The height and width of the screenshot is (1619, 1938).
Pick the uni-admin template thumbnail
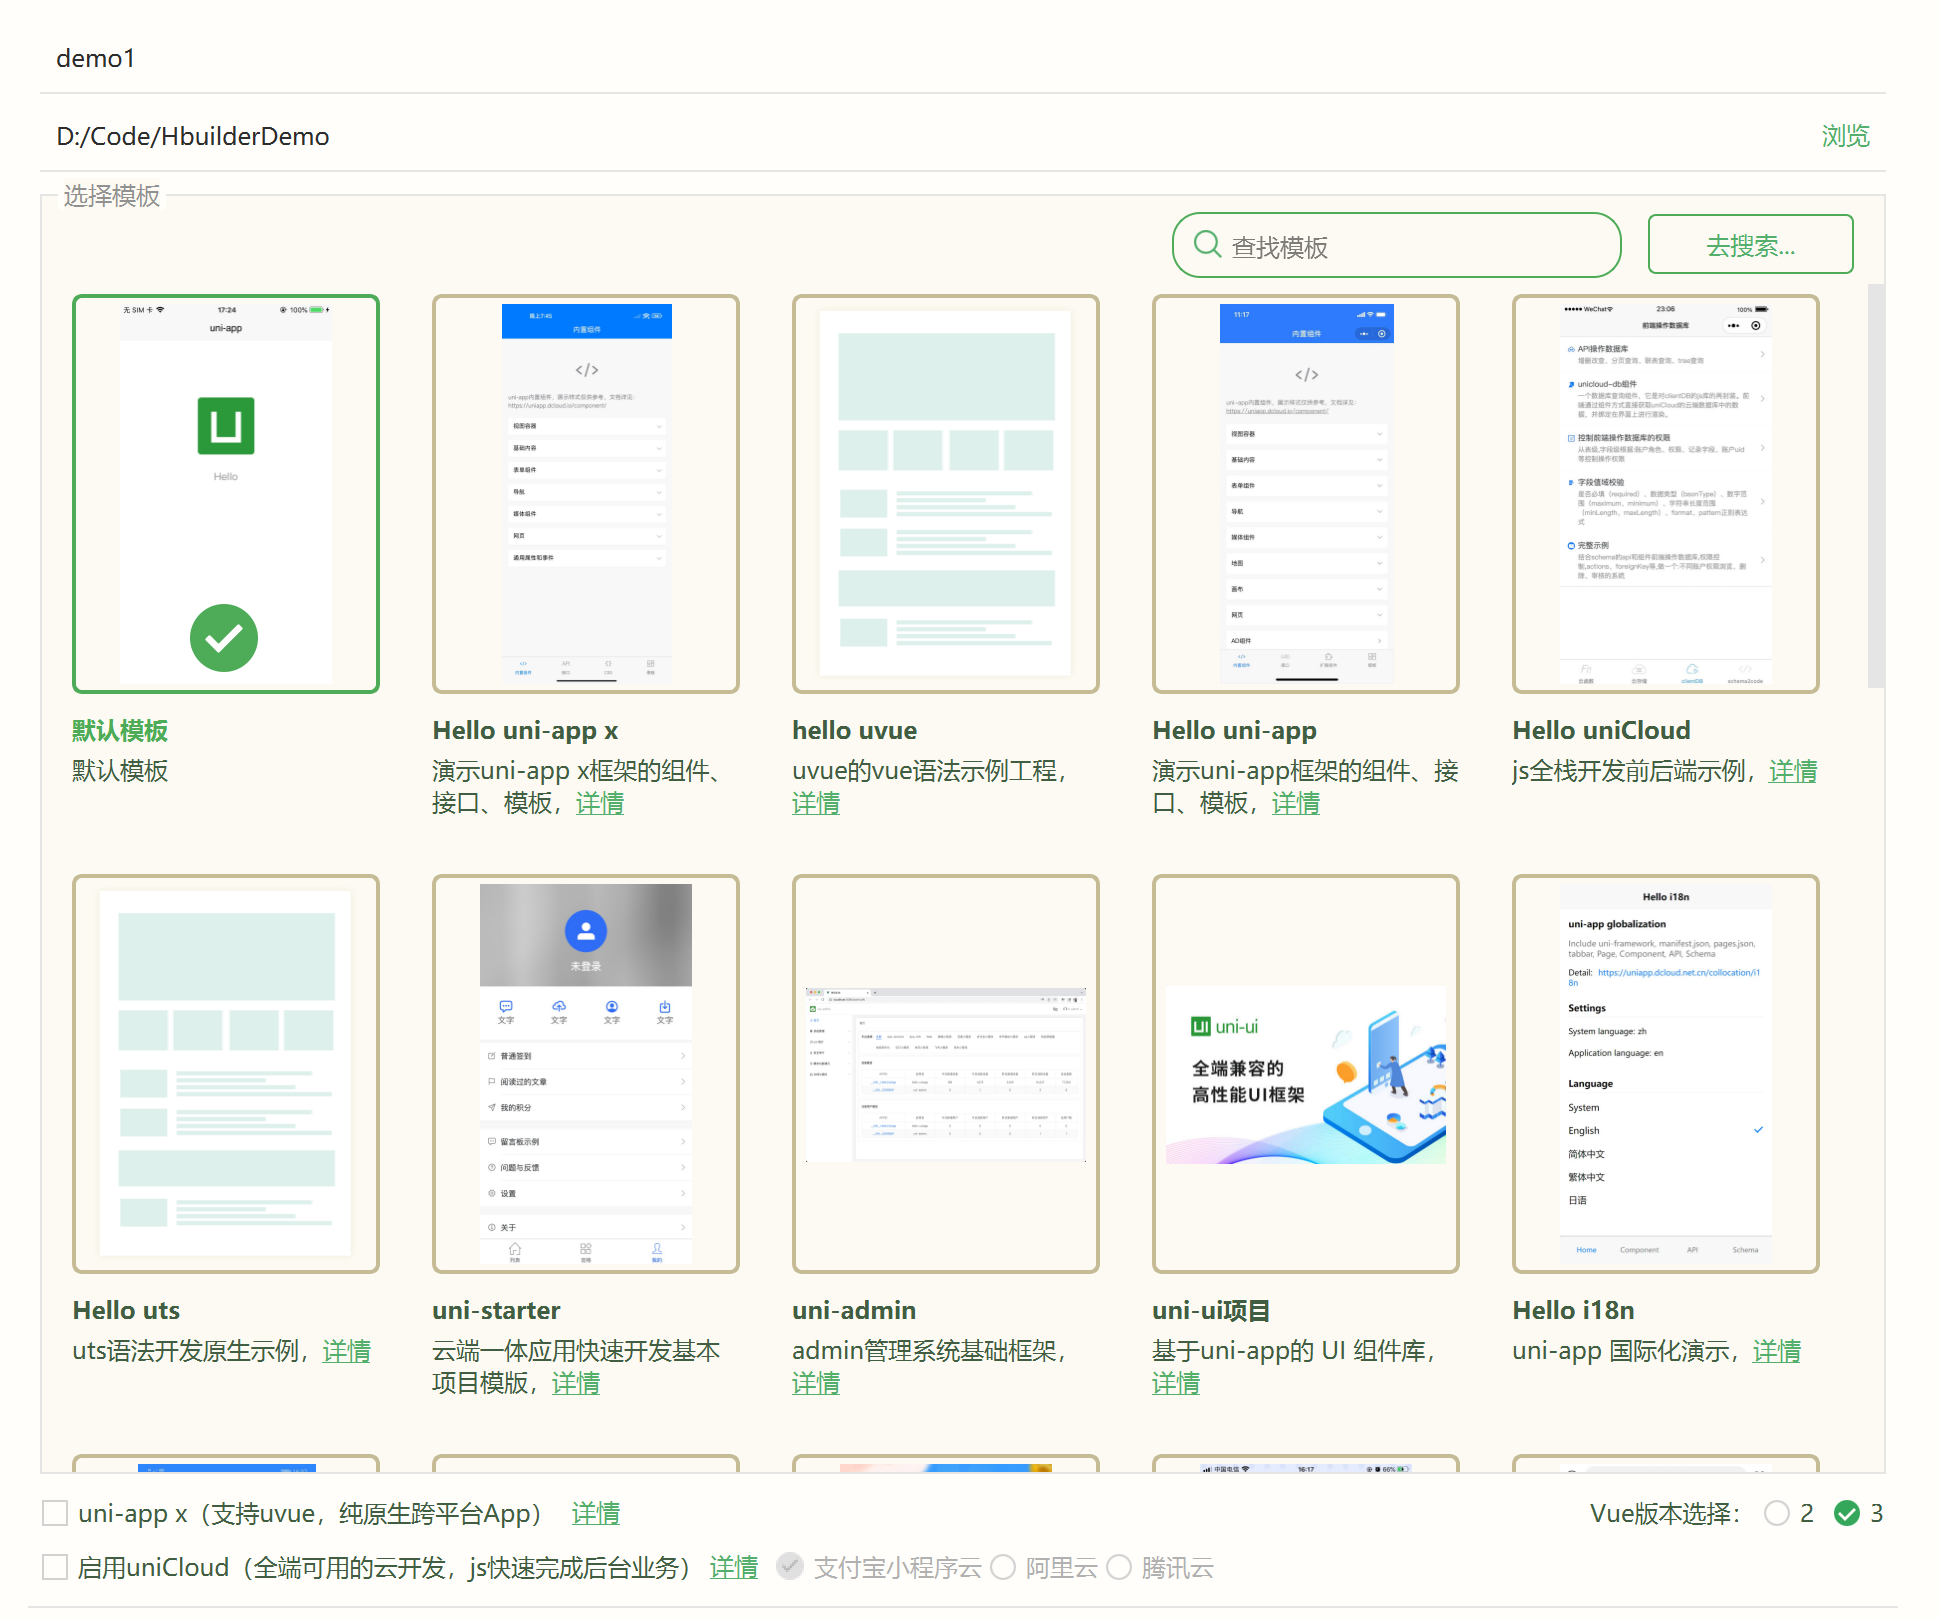pos(946,1074)
